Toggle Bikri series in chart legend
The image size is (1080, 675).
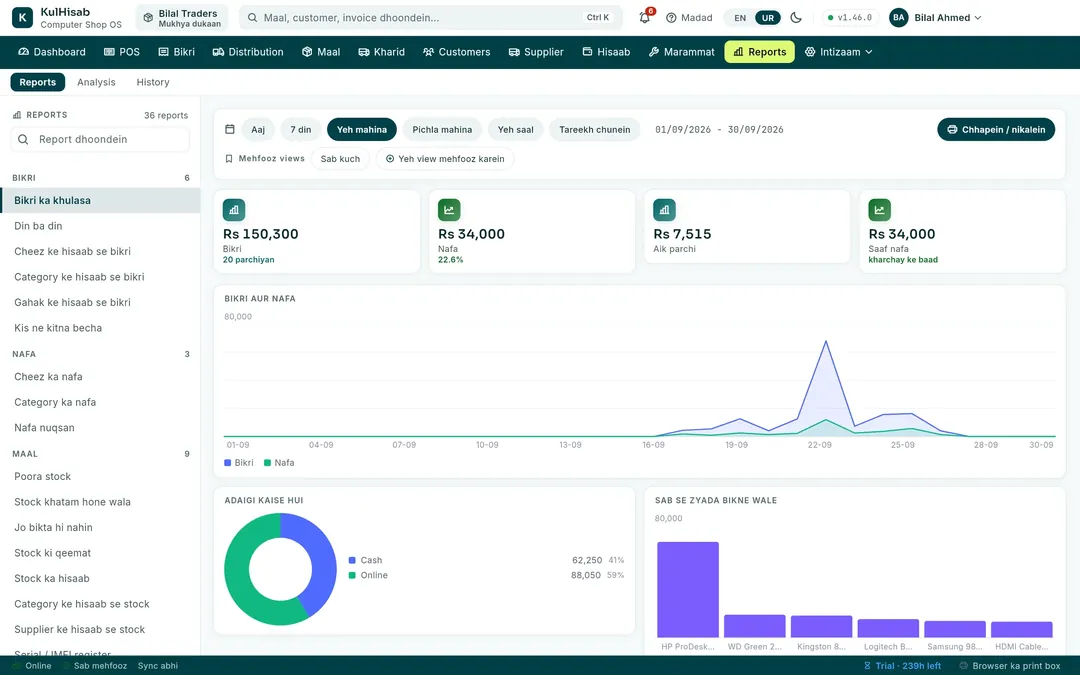(x=239, y=463)
